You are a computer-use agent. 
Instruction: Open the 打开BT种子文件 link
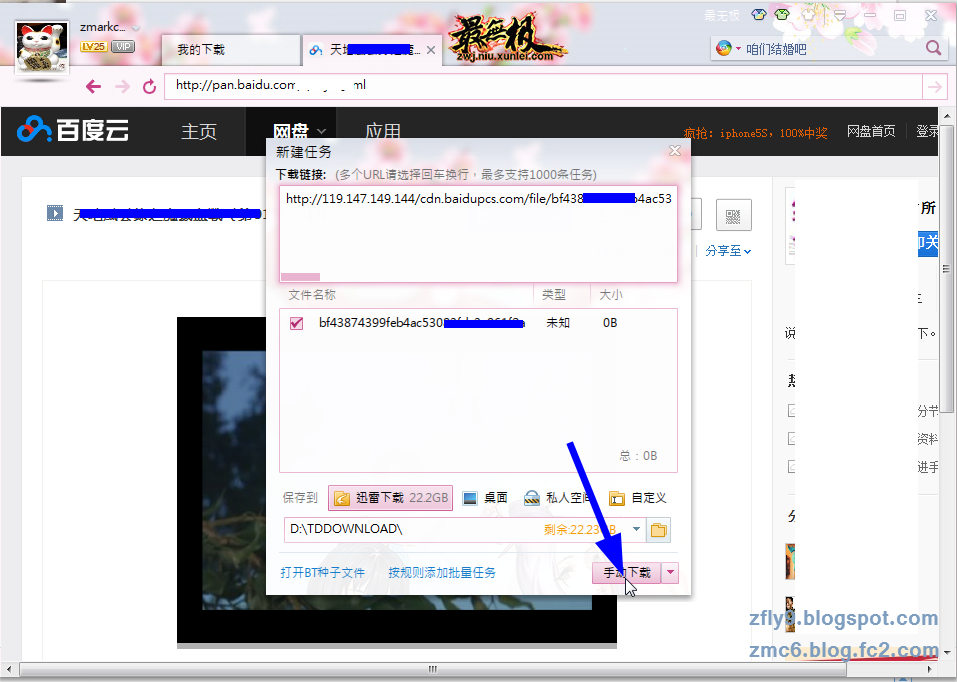(323, 573)
